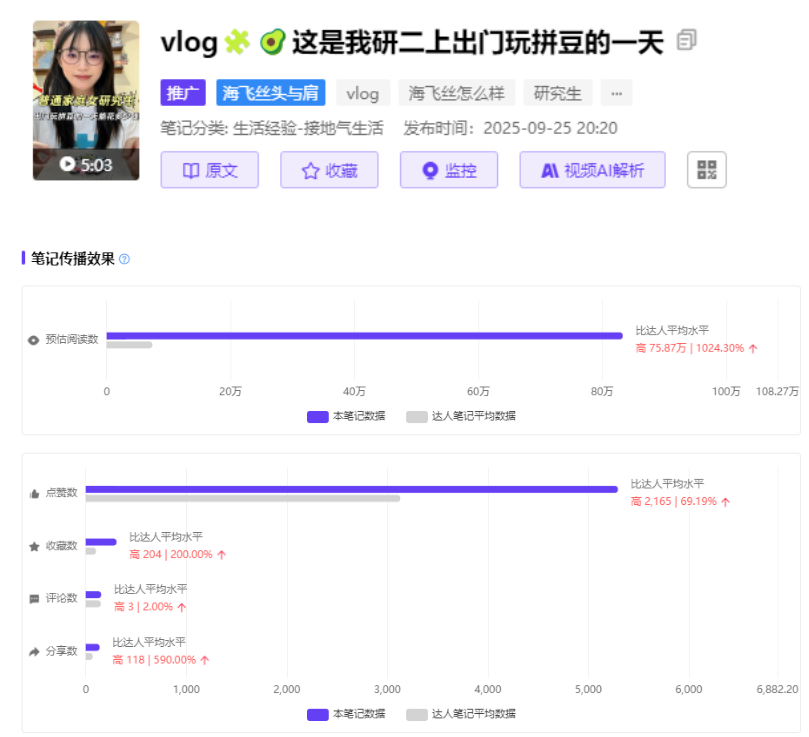The image size is (809, 737).
Task: Select the 研究生 tag
Action: [x=557, y=94]
